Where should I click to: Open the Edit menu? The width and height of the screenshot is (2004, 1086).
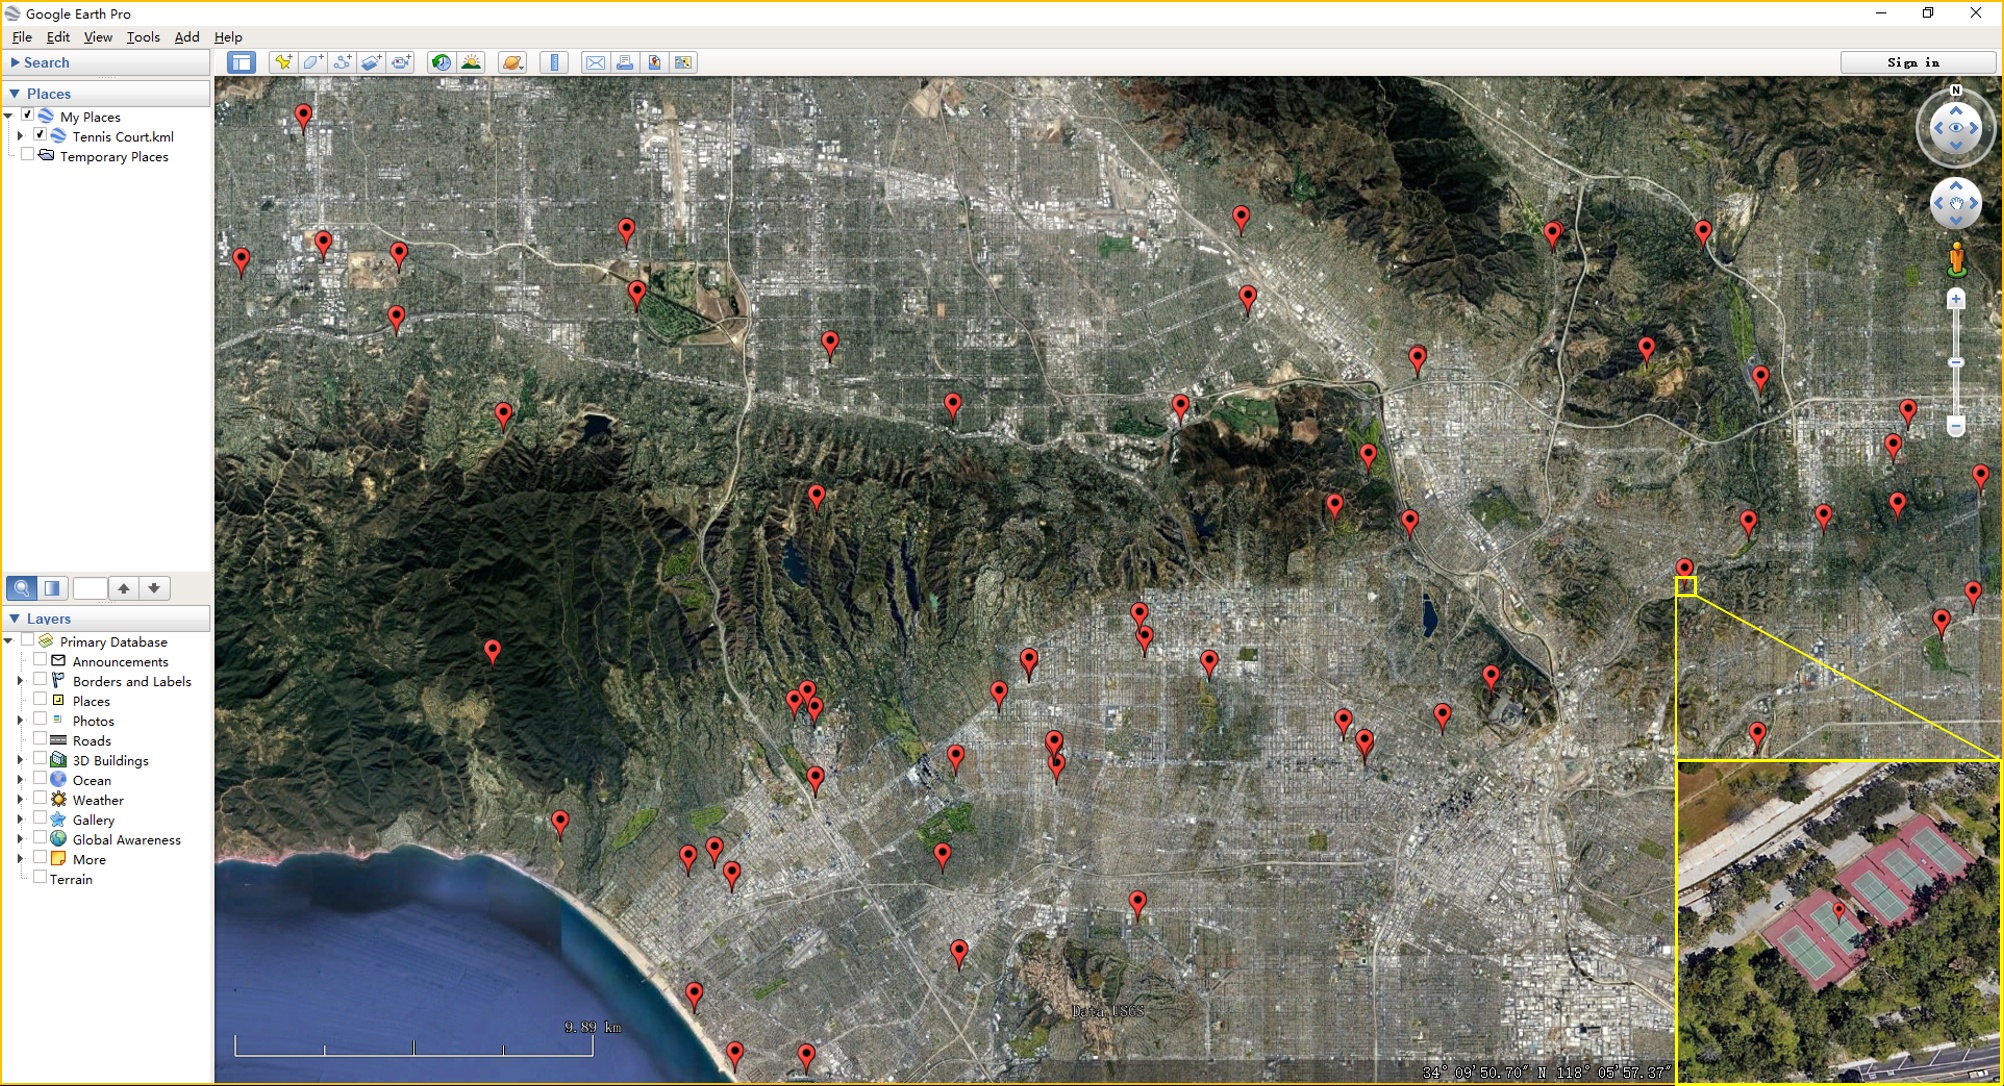[x=58, y=37]
